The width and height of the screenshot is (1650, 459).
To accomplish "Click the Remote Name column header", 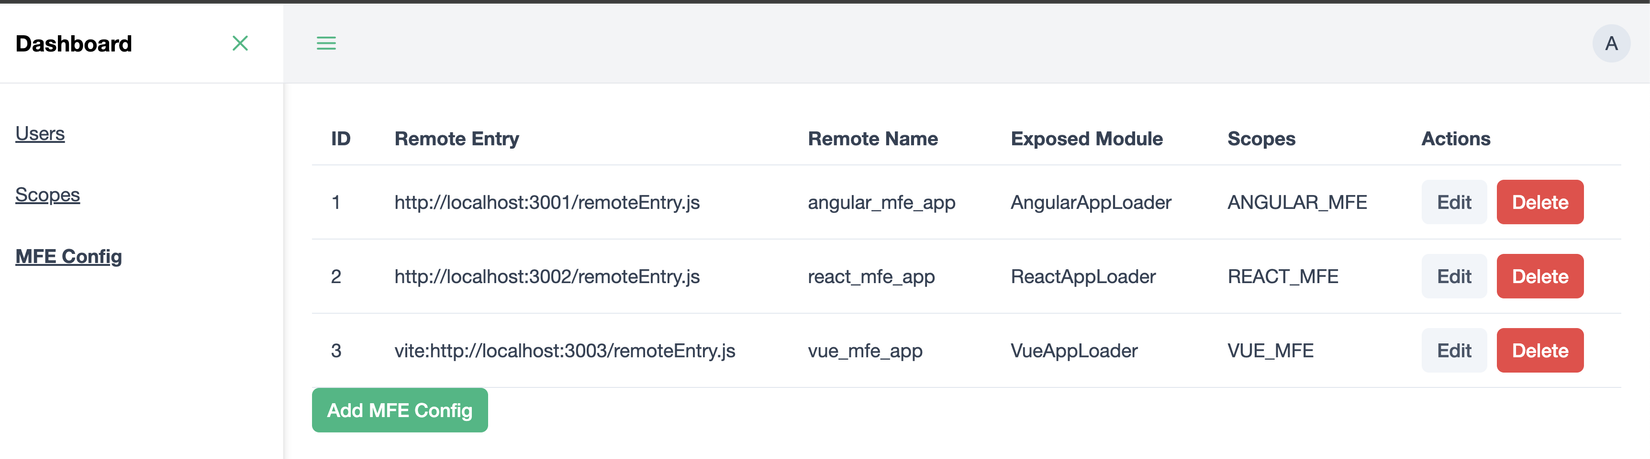I will point(872,139).
